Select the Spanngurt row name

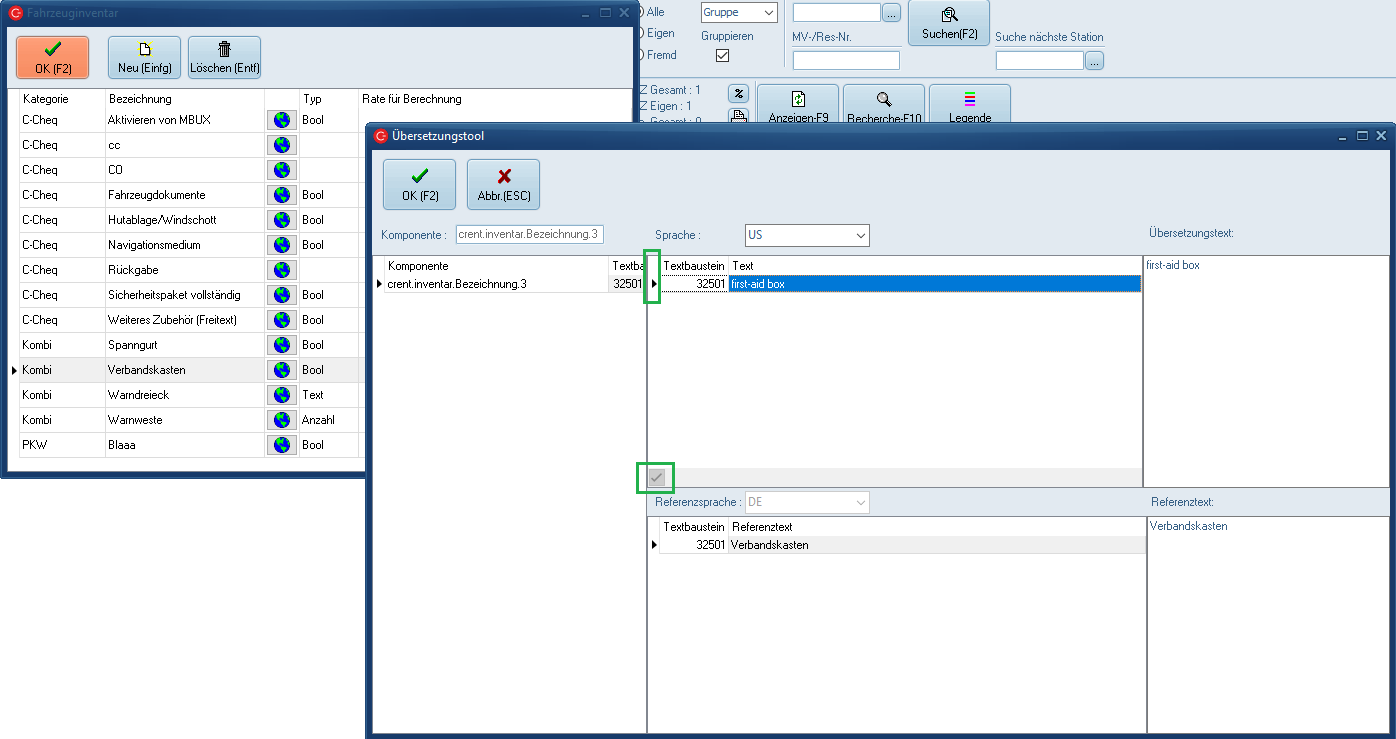click(132, 345)
